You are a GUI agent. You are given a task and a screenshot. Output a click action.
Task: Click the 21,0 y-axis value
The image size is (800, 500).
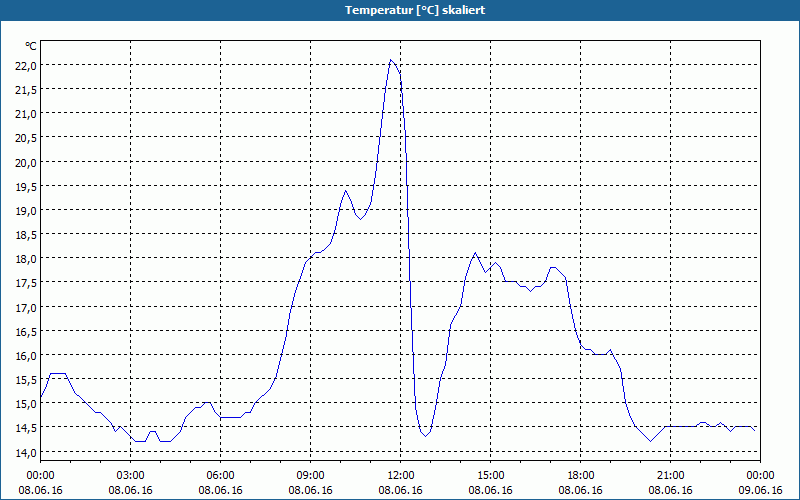26,114
